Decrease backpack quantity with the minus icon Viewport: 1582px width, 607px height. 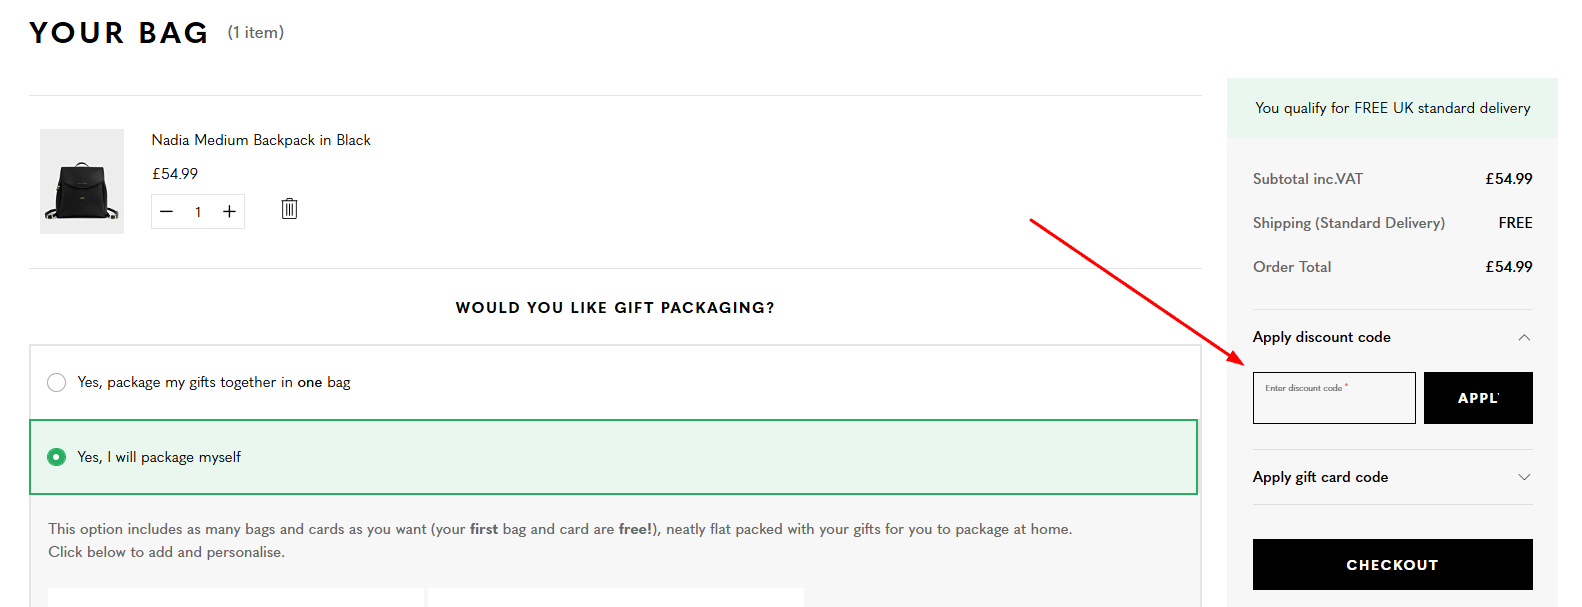click(x=166, y=211)
